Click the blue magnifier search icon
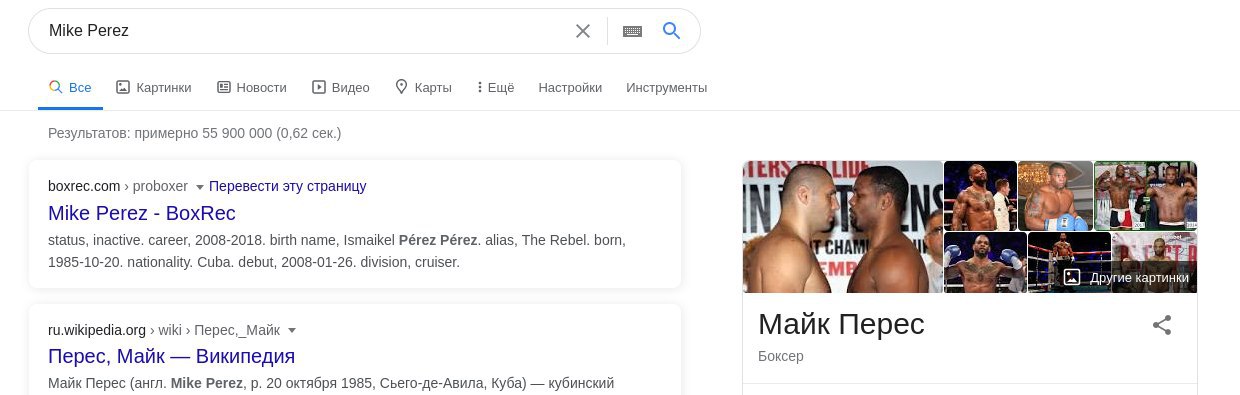Screen dimensions: 1240x395 click(x=672, y=31)
